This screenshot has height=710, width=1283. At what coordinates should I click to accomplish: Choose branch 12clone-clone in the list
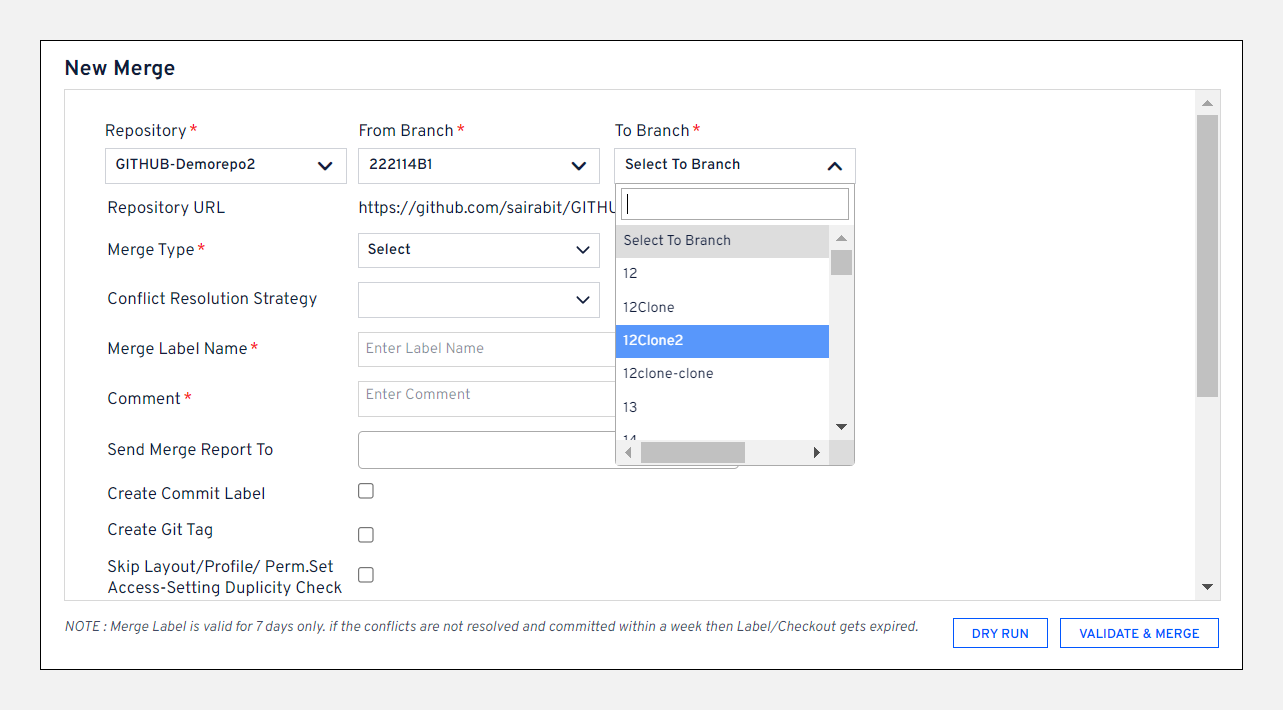[x=722, y=374]
